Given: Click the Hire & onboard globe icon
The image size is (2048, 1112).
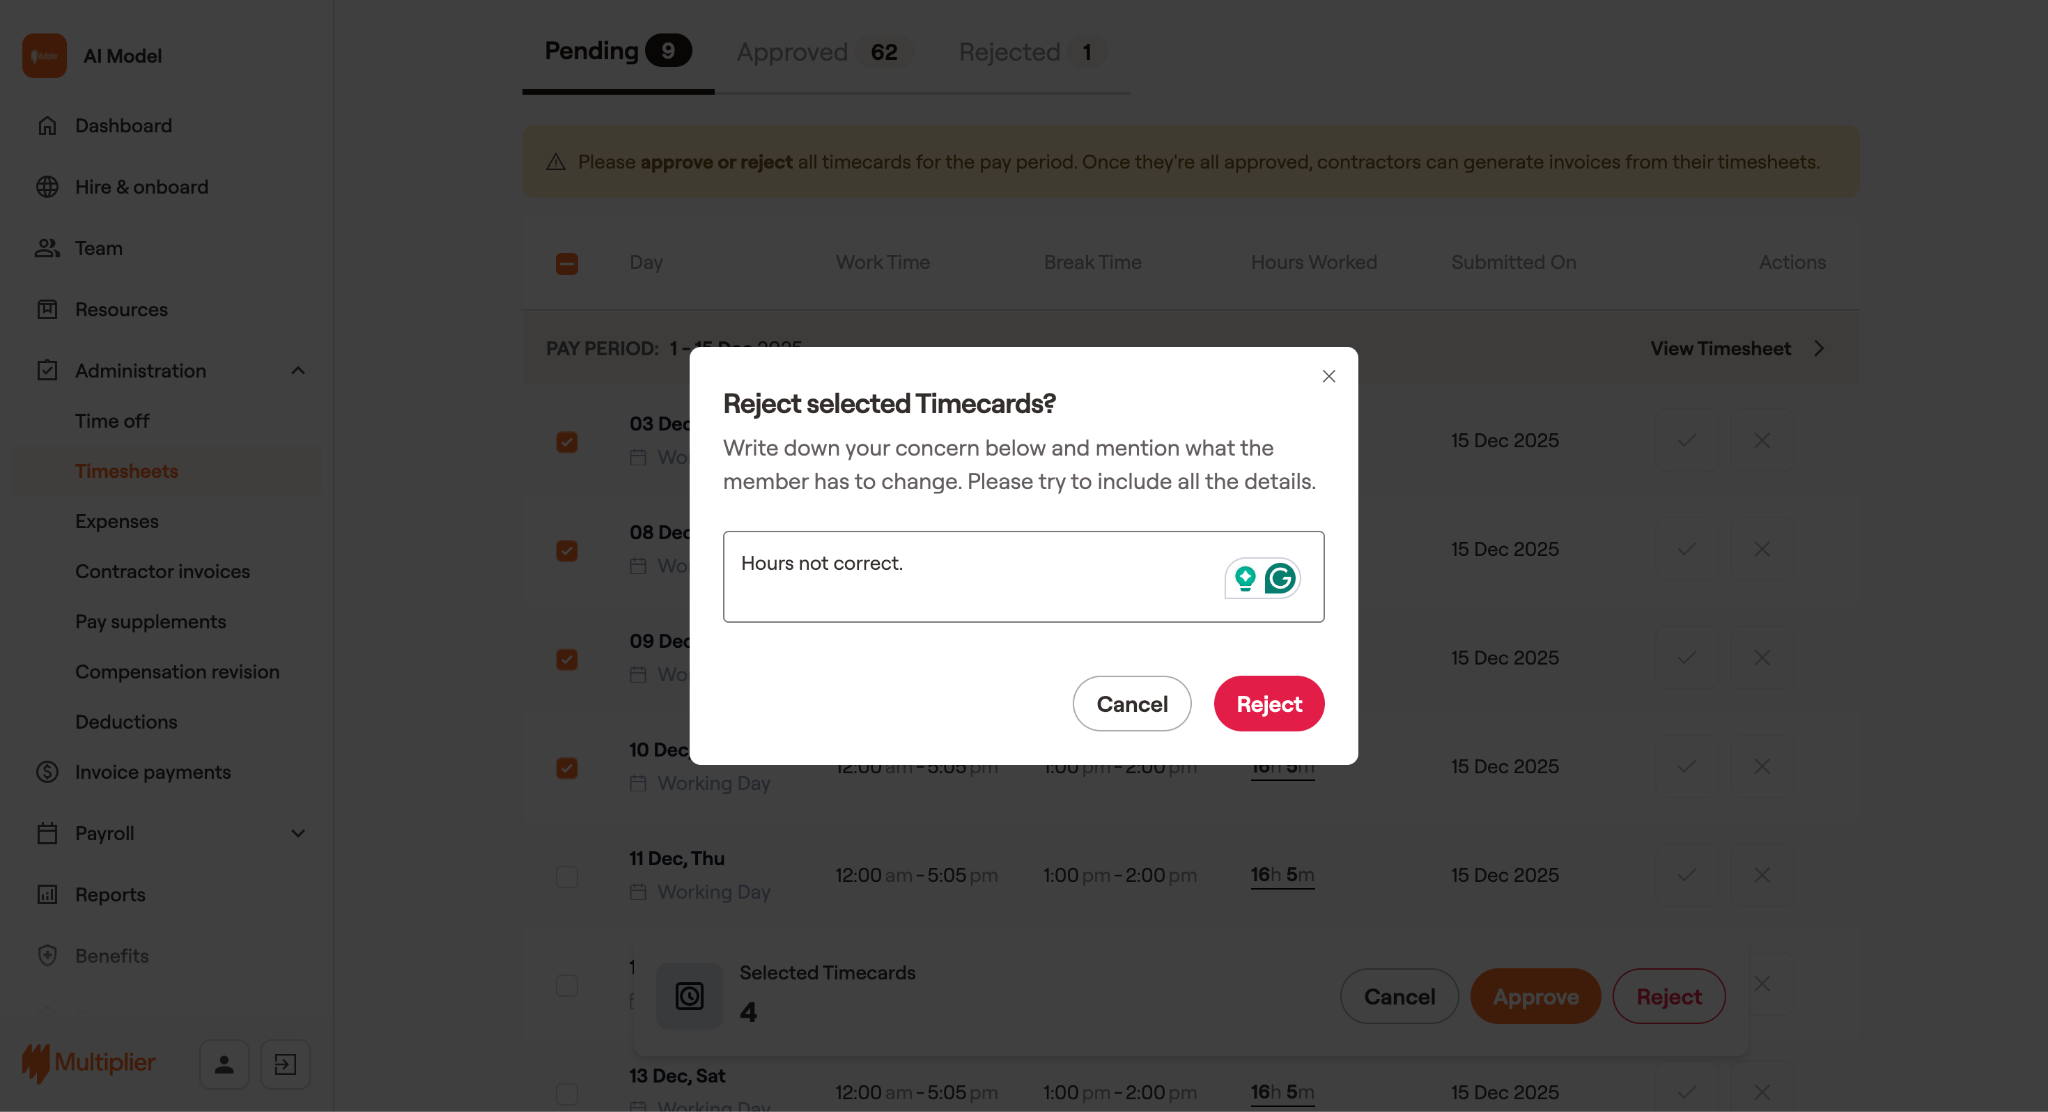Looking at the screenshot, I should (x=47, y=187).
